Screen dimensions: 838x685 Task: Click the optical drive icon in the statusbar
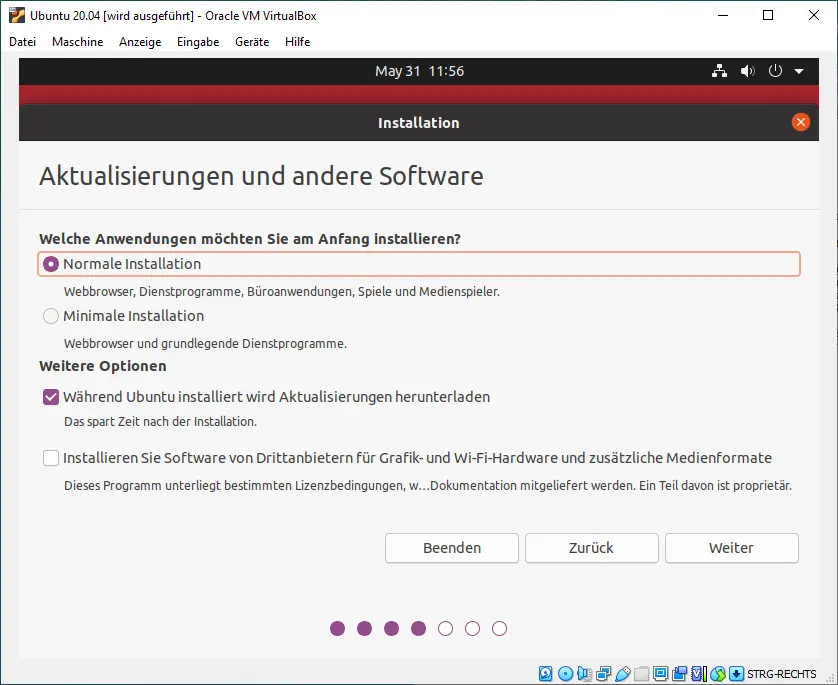coord(564,673)
